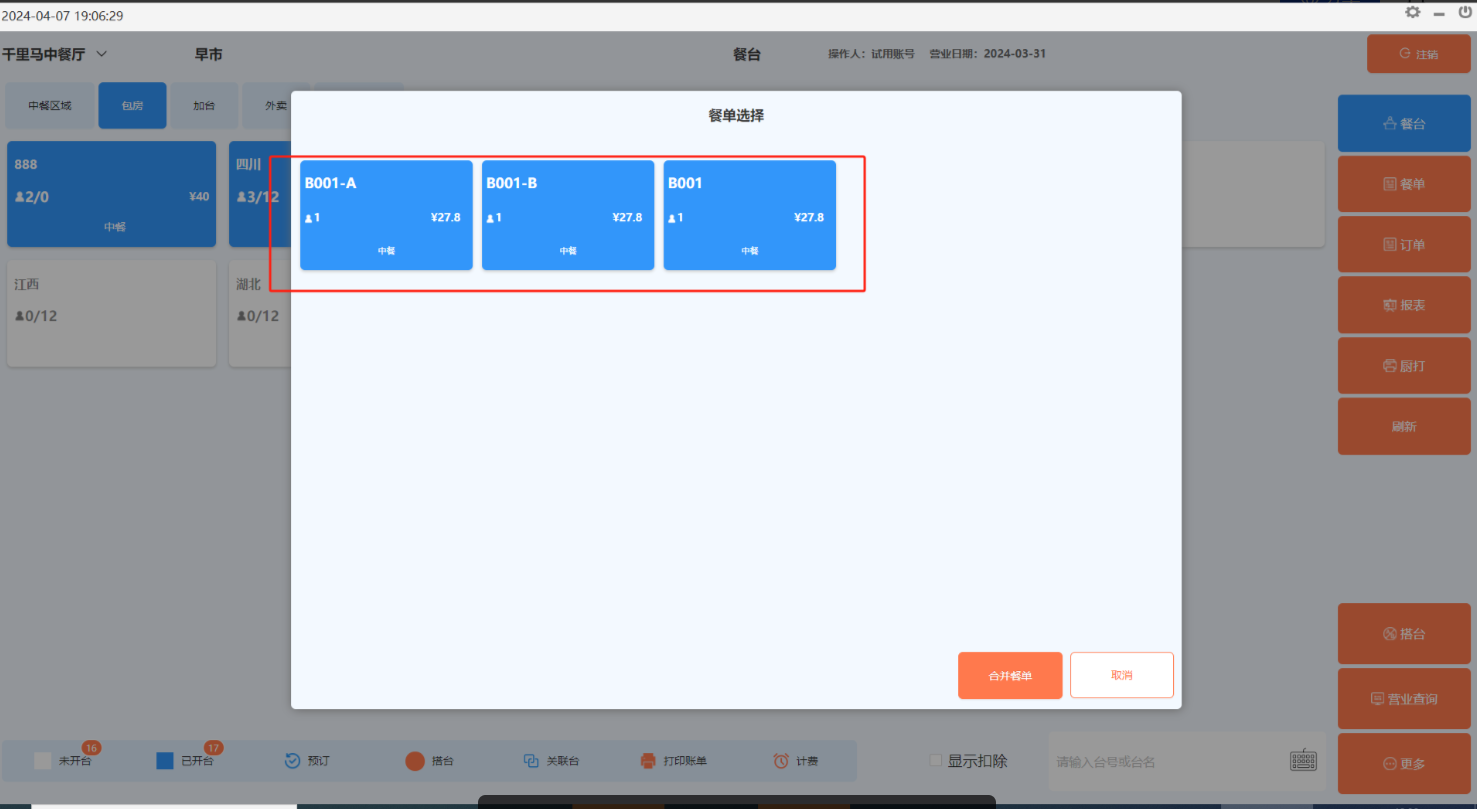Enable the 显示扣除 checkbox
The height and width of the screenshot is (809, 1477).
[x=936, y=760]
